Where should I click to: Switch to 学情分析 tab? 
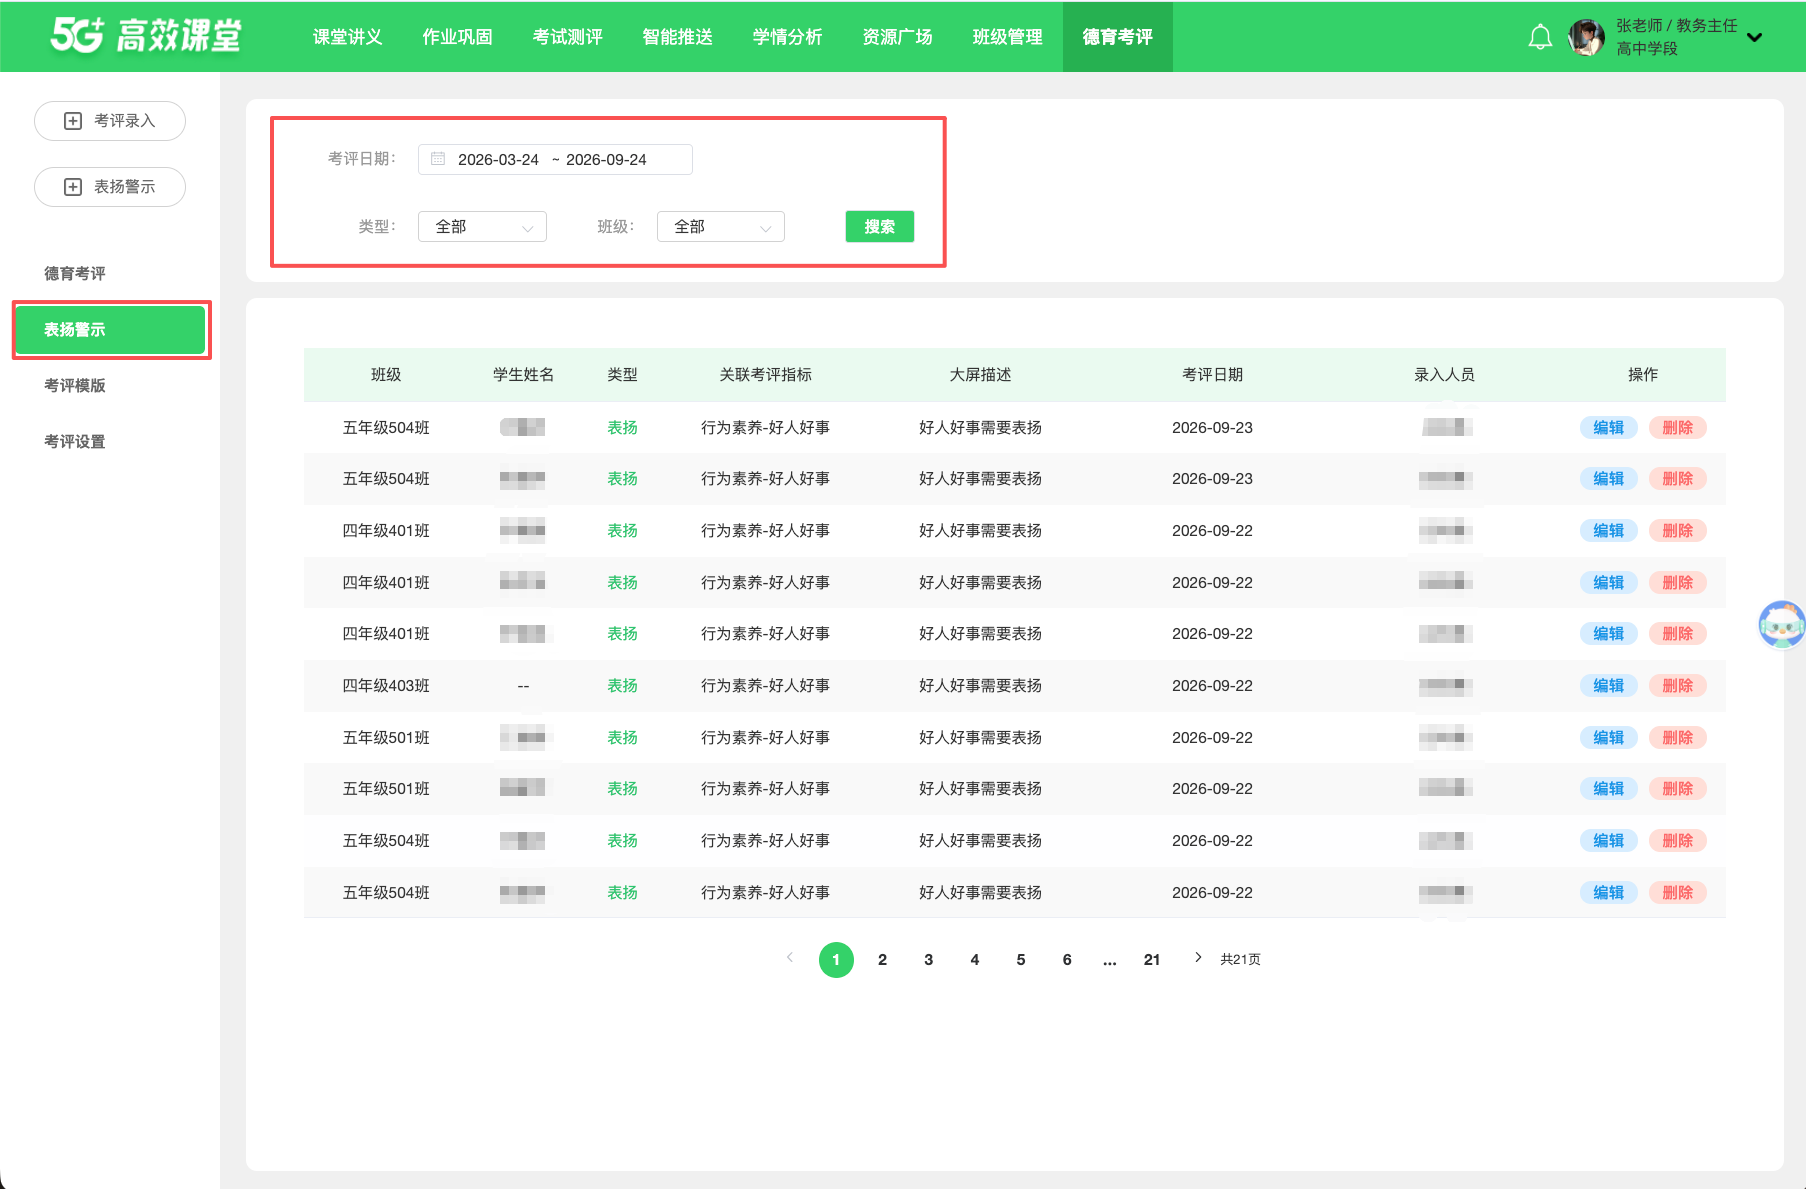(788, 37)
